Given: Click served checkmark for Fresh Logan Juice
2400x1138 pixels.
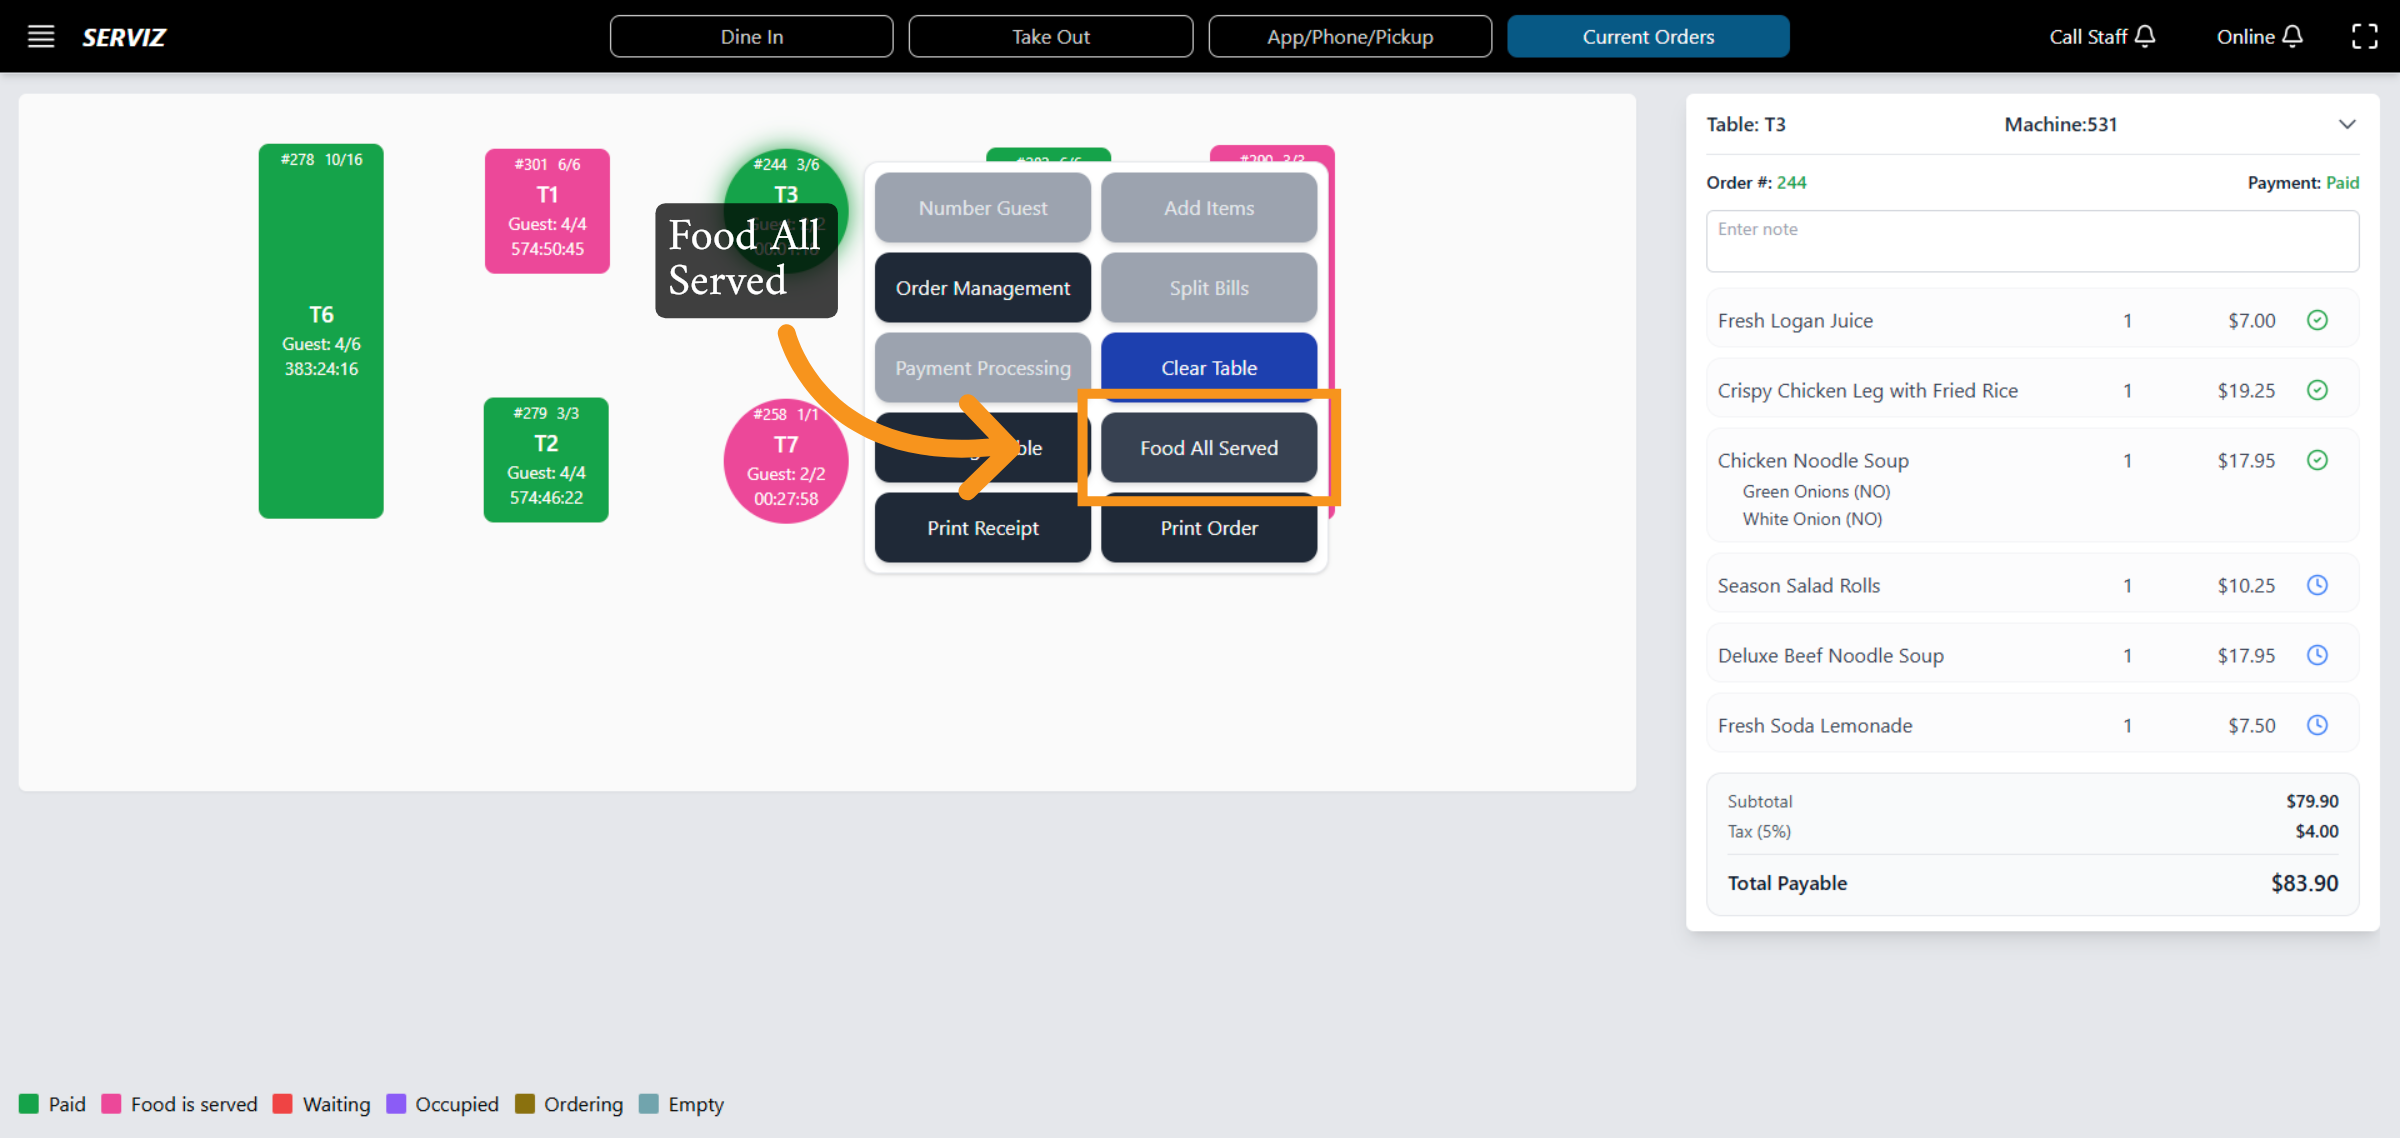Looking at the screenshot, I should tap(2317, 320).
